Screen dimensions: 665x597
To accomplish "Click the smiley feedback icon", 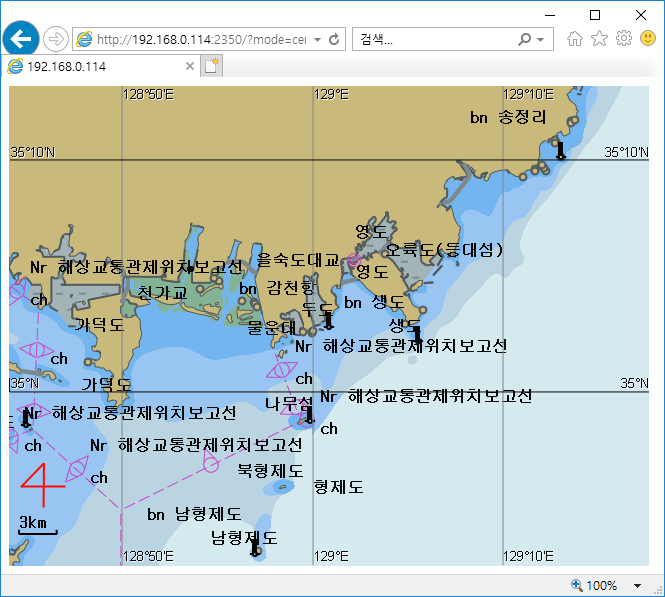I will click(647, 39).
